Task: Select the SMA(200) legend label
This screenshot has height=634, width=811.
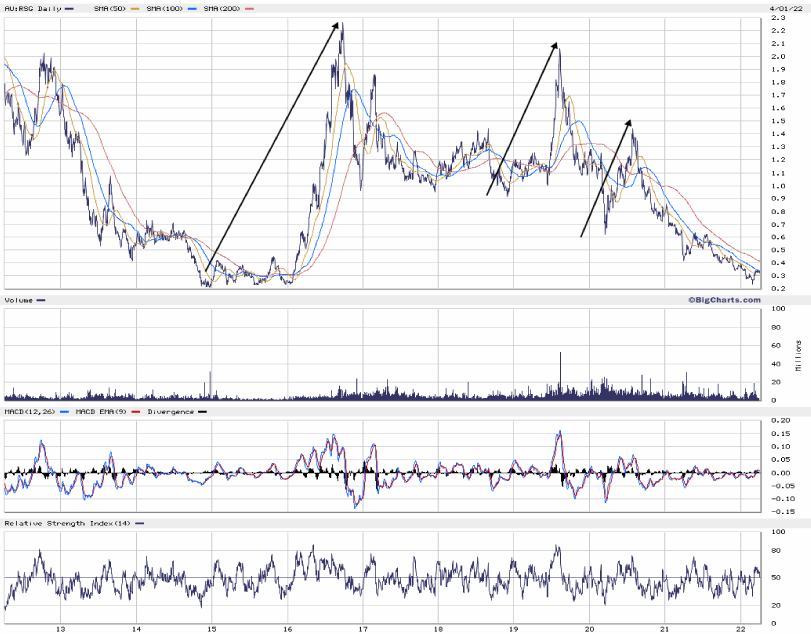Action: coord(222,8)
